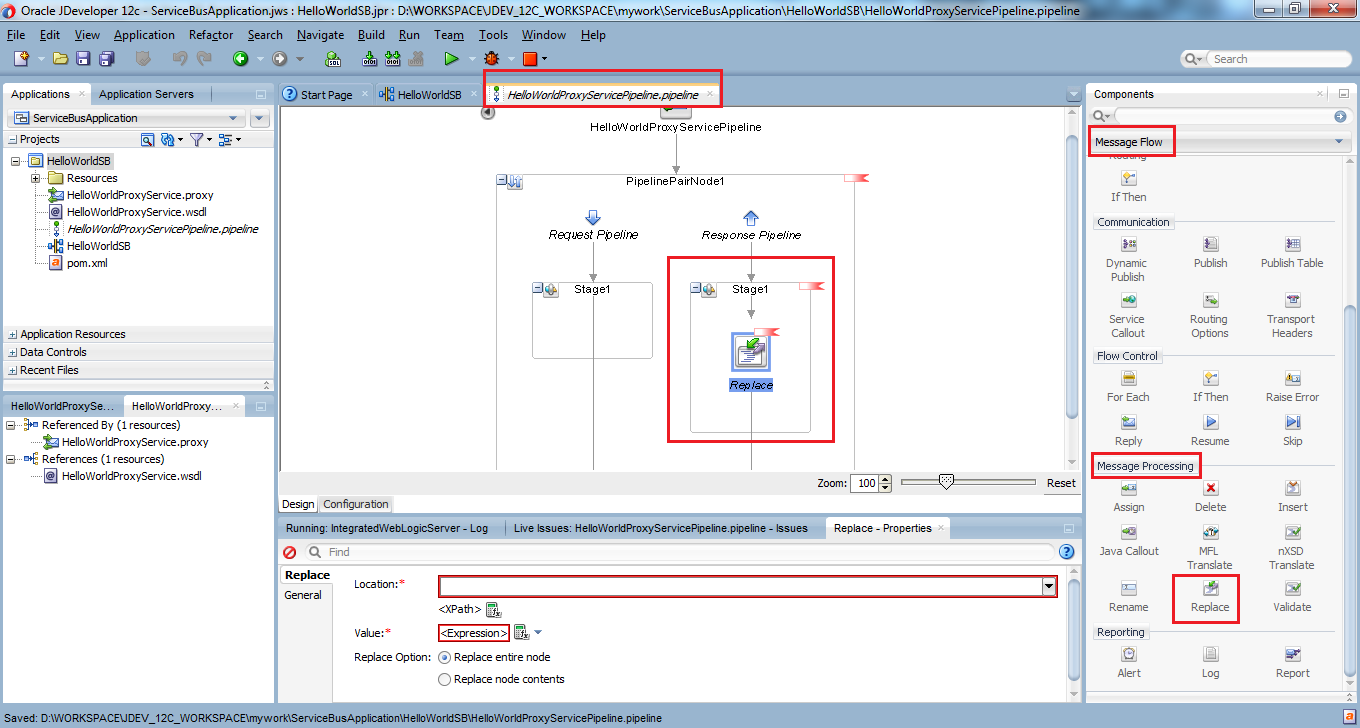Switch to the Application Servers tab
Image resolution: width=1360 pixels, height=728 pixels.
tap(146, 94)
